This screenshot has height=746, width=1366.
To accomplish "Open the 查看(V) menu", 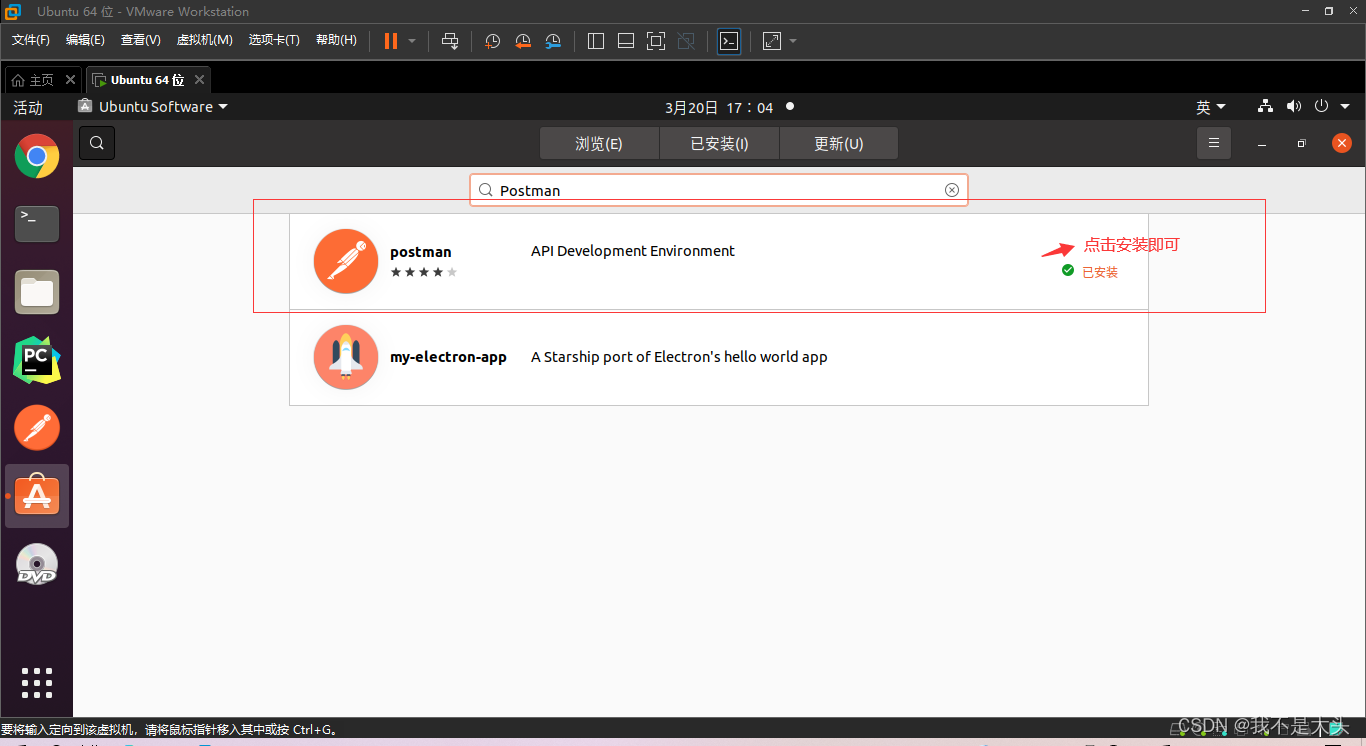I will coord(141,40).
